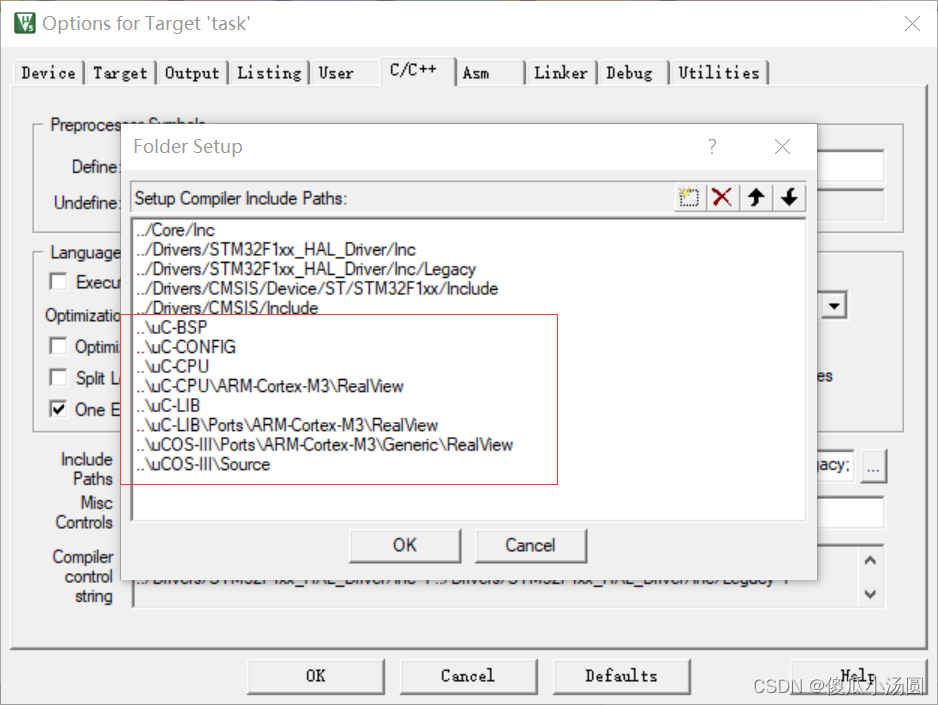Viewport: 938px width, 705px height.
Task: Click the red Delete path icon
Action: (722, 197)
